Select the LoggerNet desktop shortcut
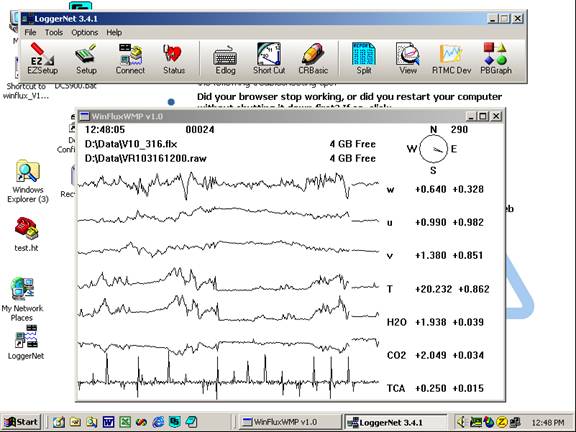576x432 pixels. (x=26, y=342)
